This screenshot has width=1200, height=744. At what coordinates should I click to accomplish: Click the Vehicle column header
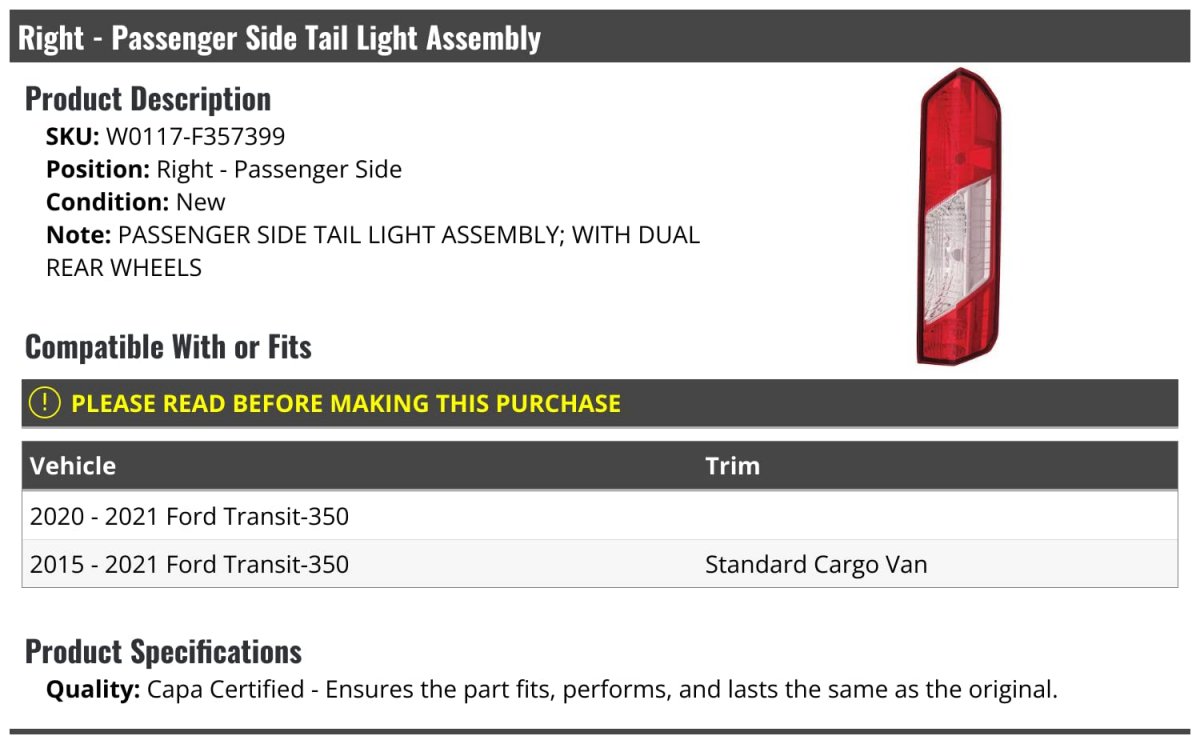tap(73, 466)
